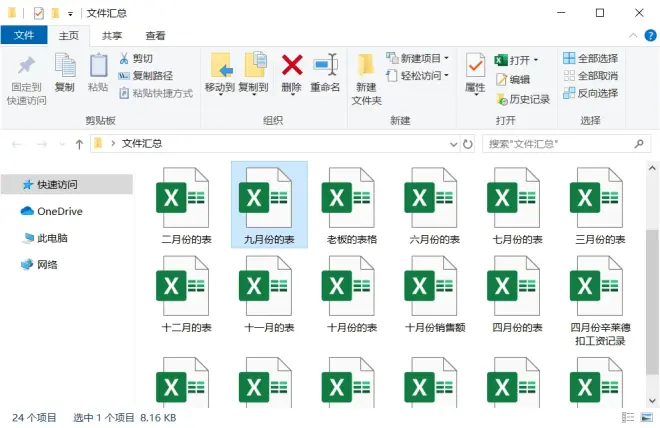Select OneDrive in navigation pane

click(x=51, y=211)
